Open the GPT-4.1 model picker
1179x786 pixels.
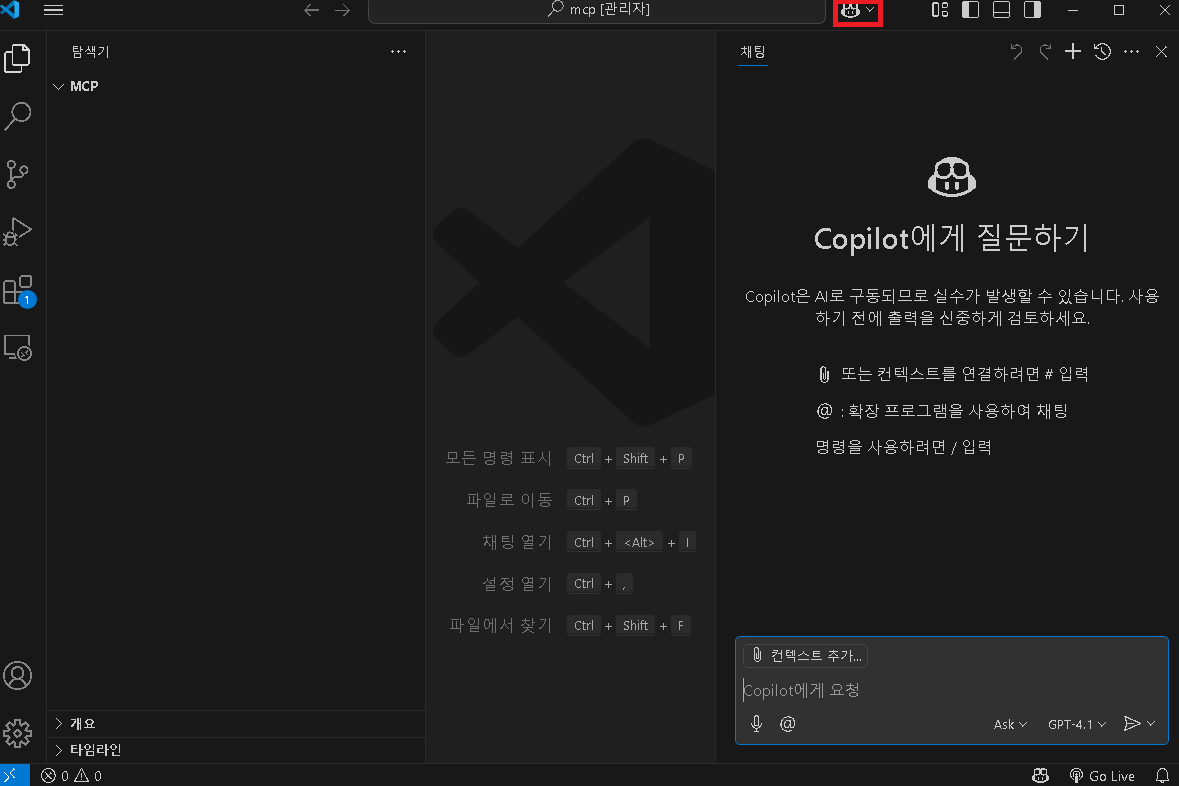(x=1077, y=724)
